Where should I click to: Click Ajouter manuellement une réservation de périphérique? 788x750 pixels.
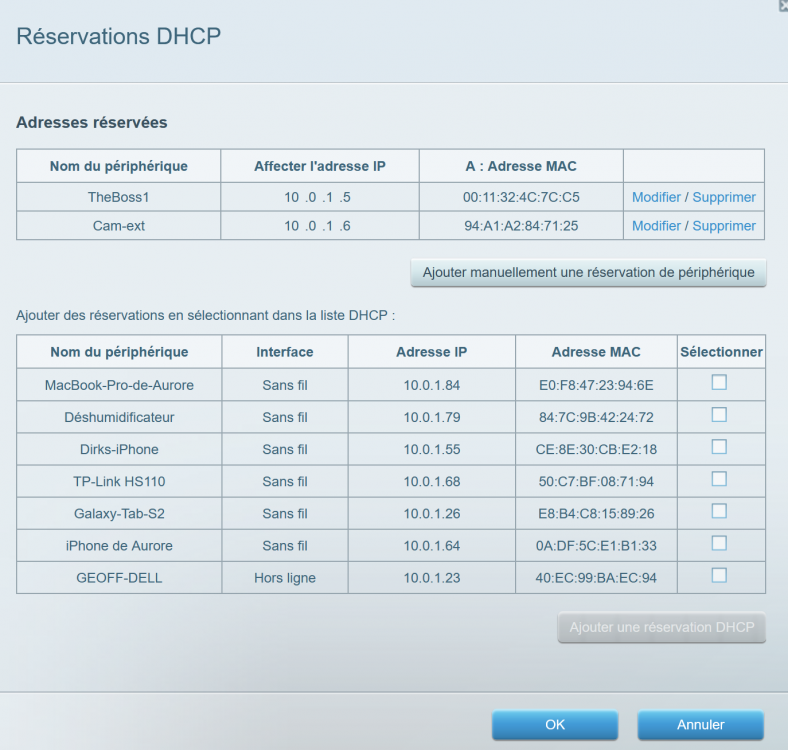[x=588, y=273]
